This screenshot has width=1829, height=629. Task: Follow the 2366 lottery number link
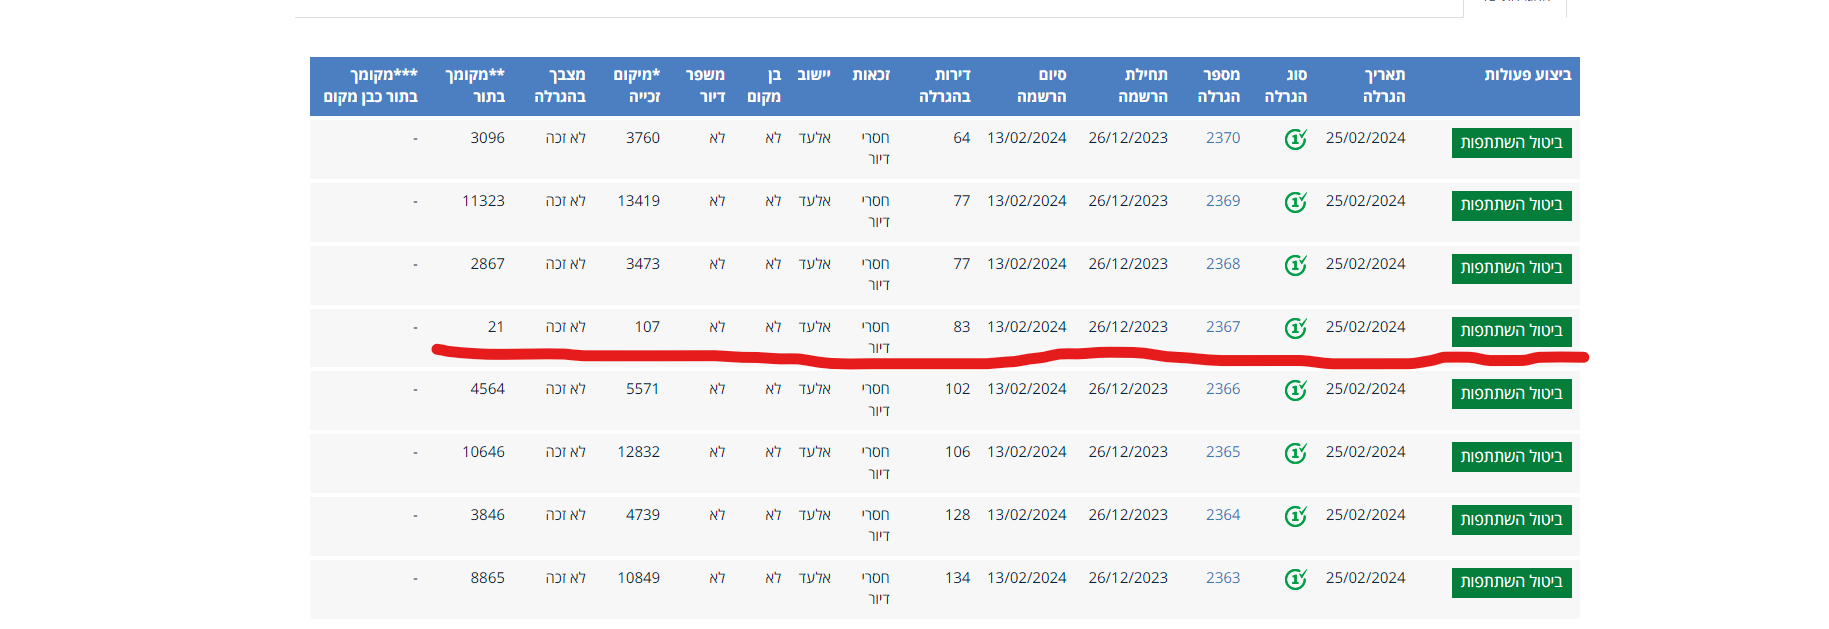pos(1223,389)
